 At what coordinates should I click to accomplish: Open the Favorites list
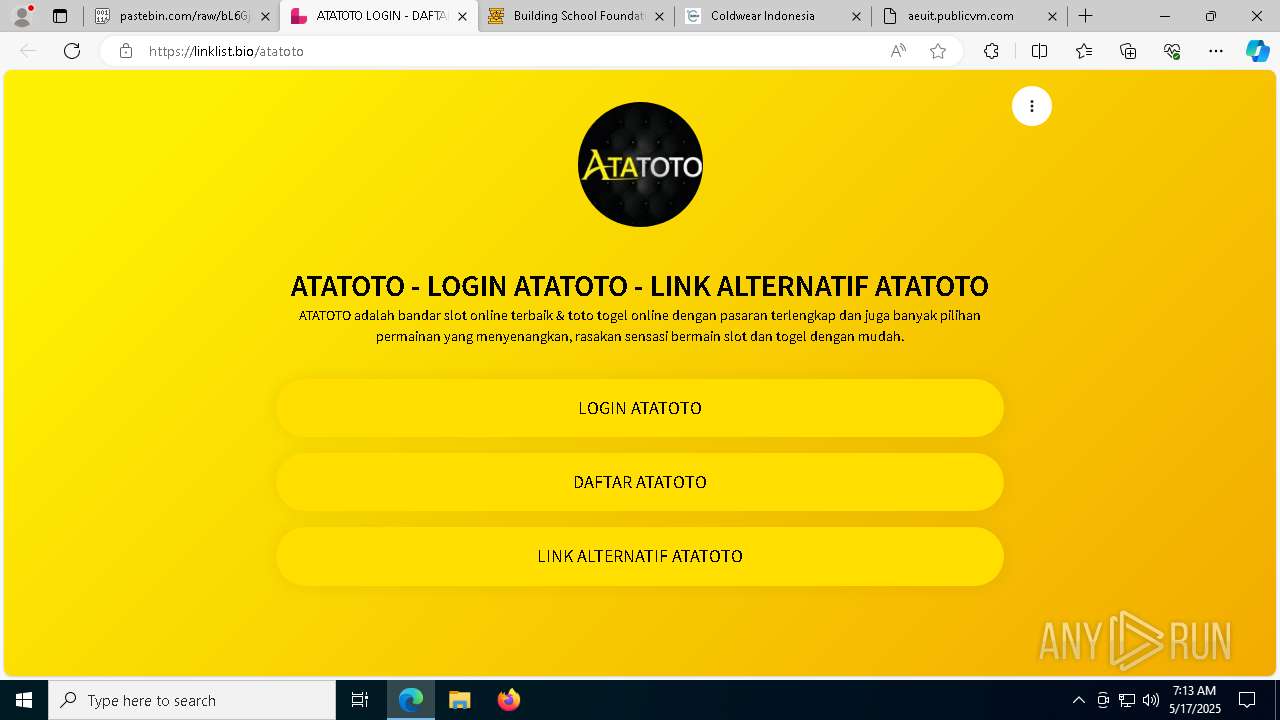(x=1084, y=51)
